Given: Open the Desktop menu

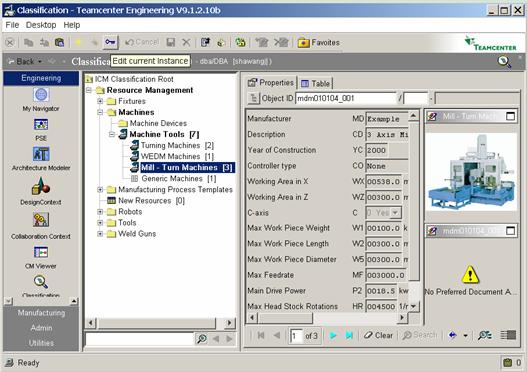Looking at the screenshot, I should [41, 25].
